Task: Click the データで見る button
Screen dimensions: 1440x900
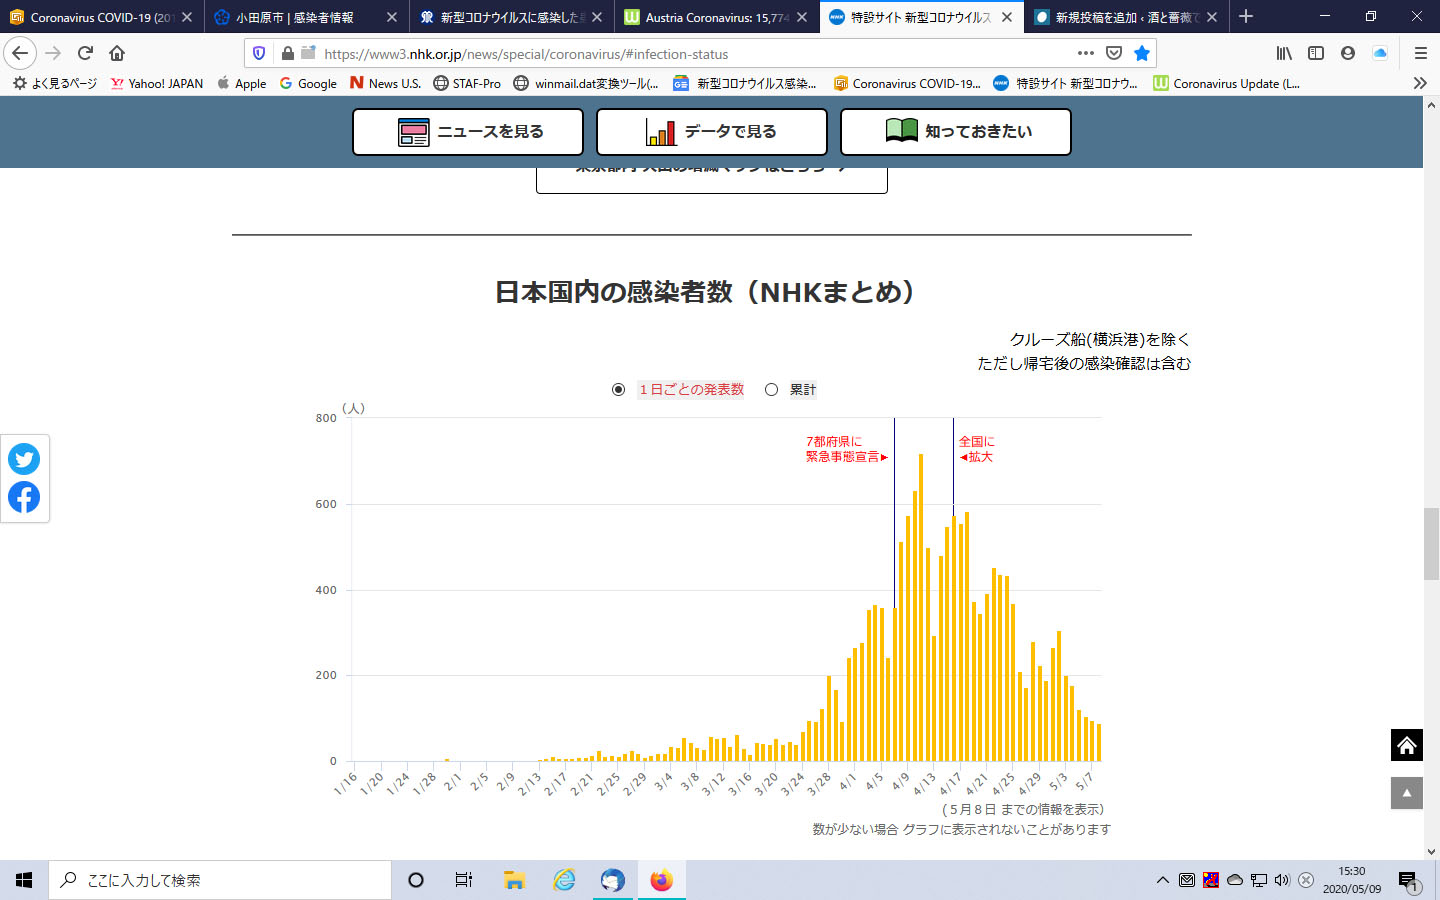Action: [711, 132]
